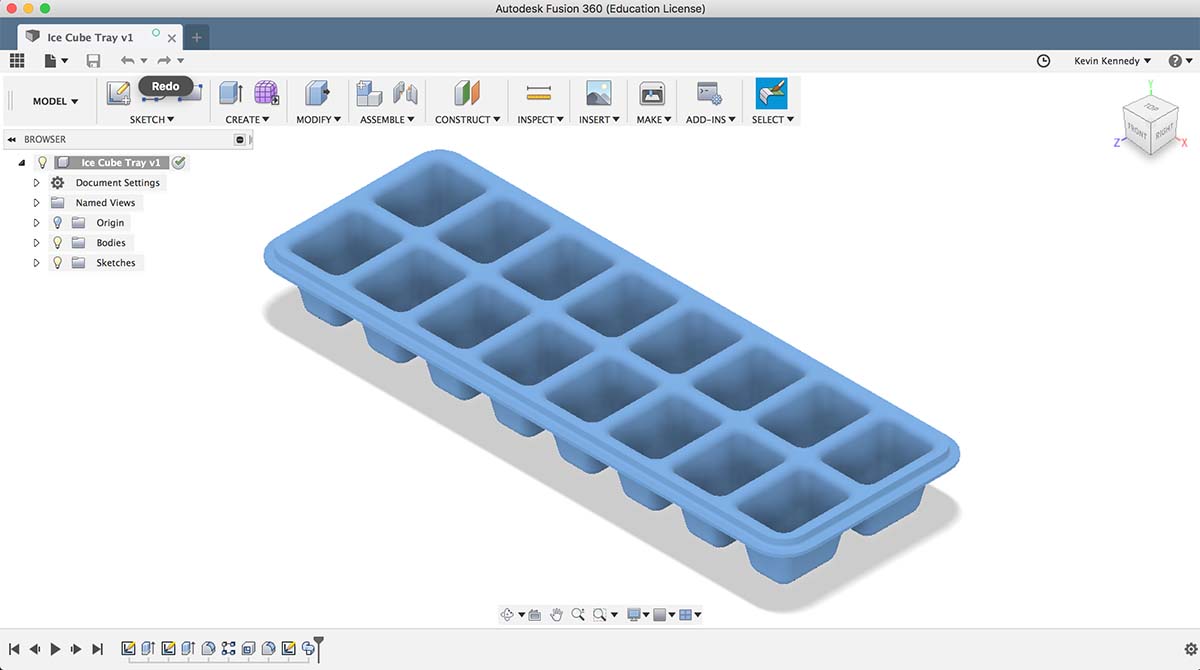This screenshot has width=1200, height=670.
Task: Start a new sketch with Create Sketch icon
Action: 119,94
